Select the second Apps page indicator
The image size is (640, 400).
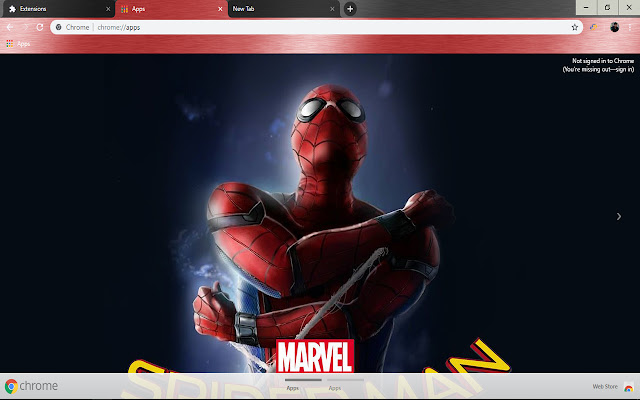[x=345, y=384]
